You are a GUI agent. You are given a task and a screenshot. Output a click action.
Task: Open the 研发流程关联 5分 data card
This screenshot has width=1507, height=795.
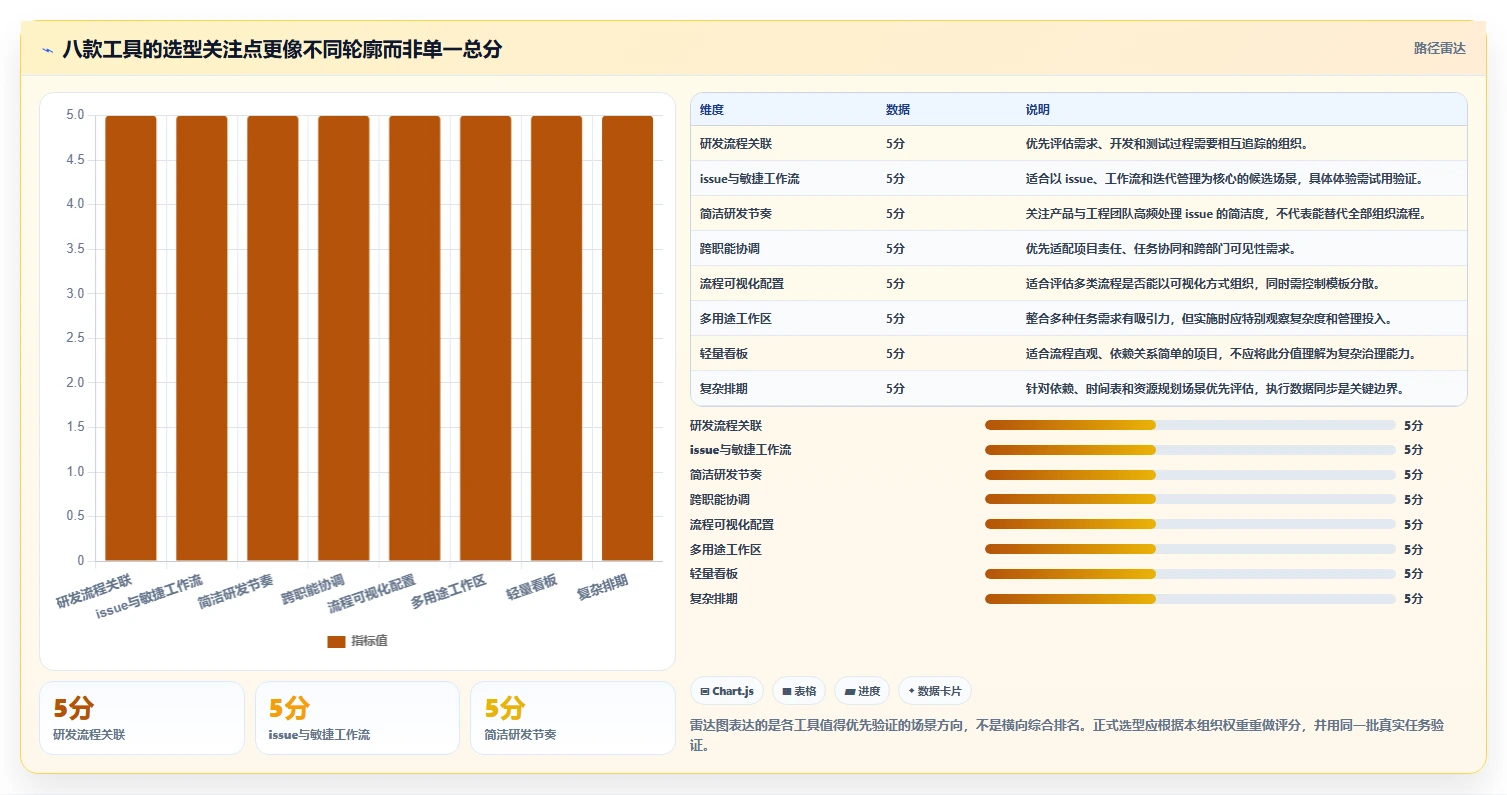click(x=142, y=718)
